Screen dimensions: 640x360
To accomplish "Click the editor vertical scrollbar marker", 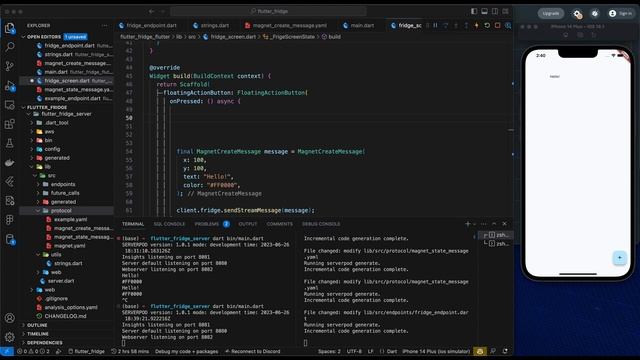I will click(511, 130).
